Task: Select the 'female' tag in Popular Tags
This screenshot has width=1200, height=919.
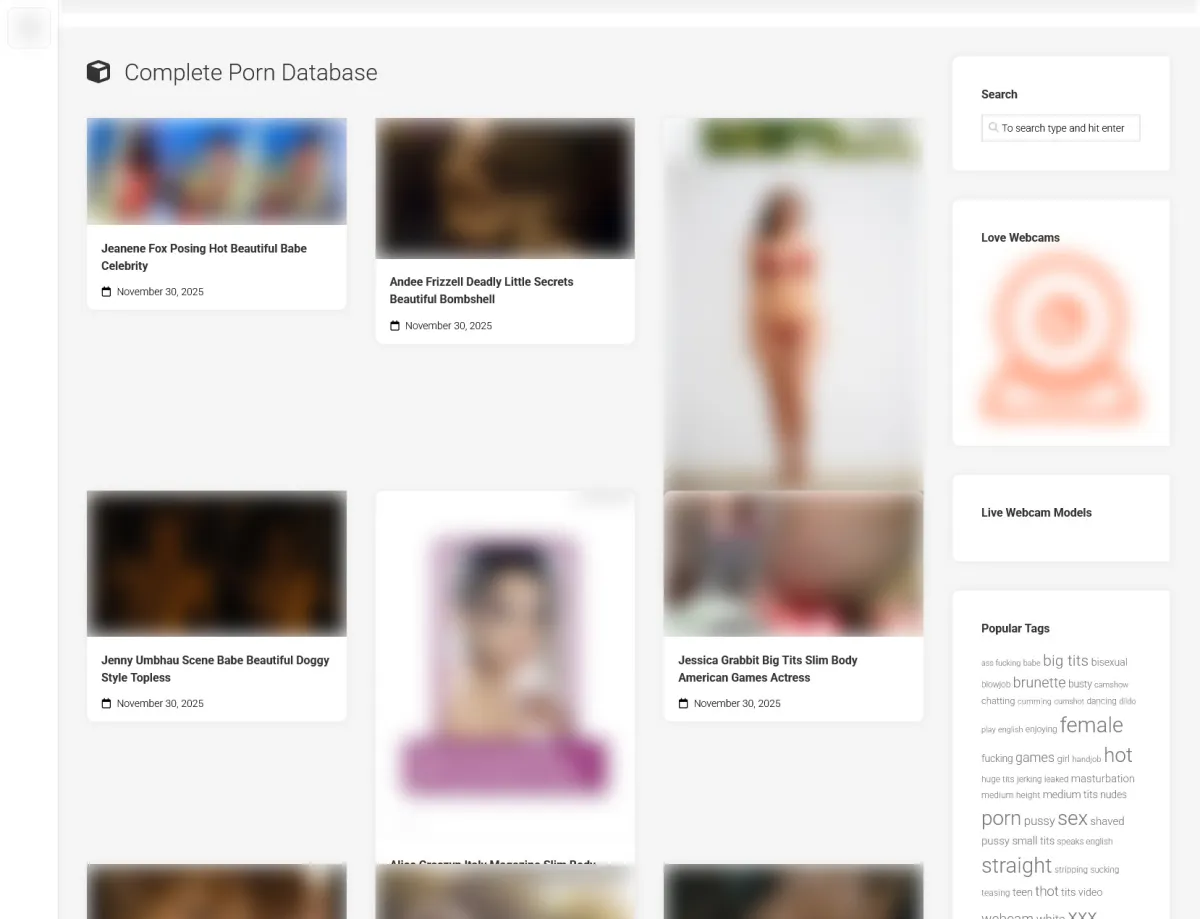Action: [1091, 725]
